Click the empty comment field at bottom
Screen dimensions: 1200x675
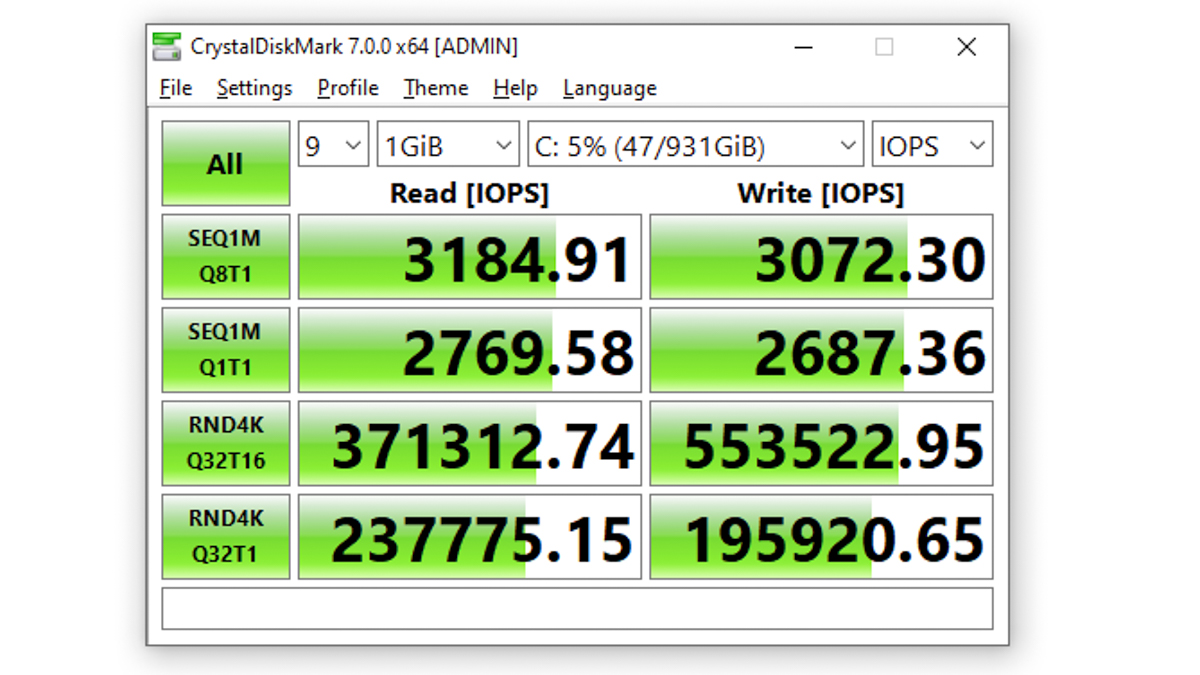pyautogui.click(x=577, y=608)
